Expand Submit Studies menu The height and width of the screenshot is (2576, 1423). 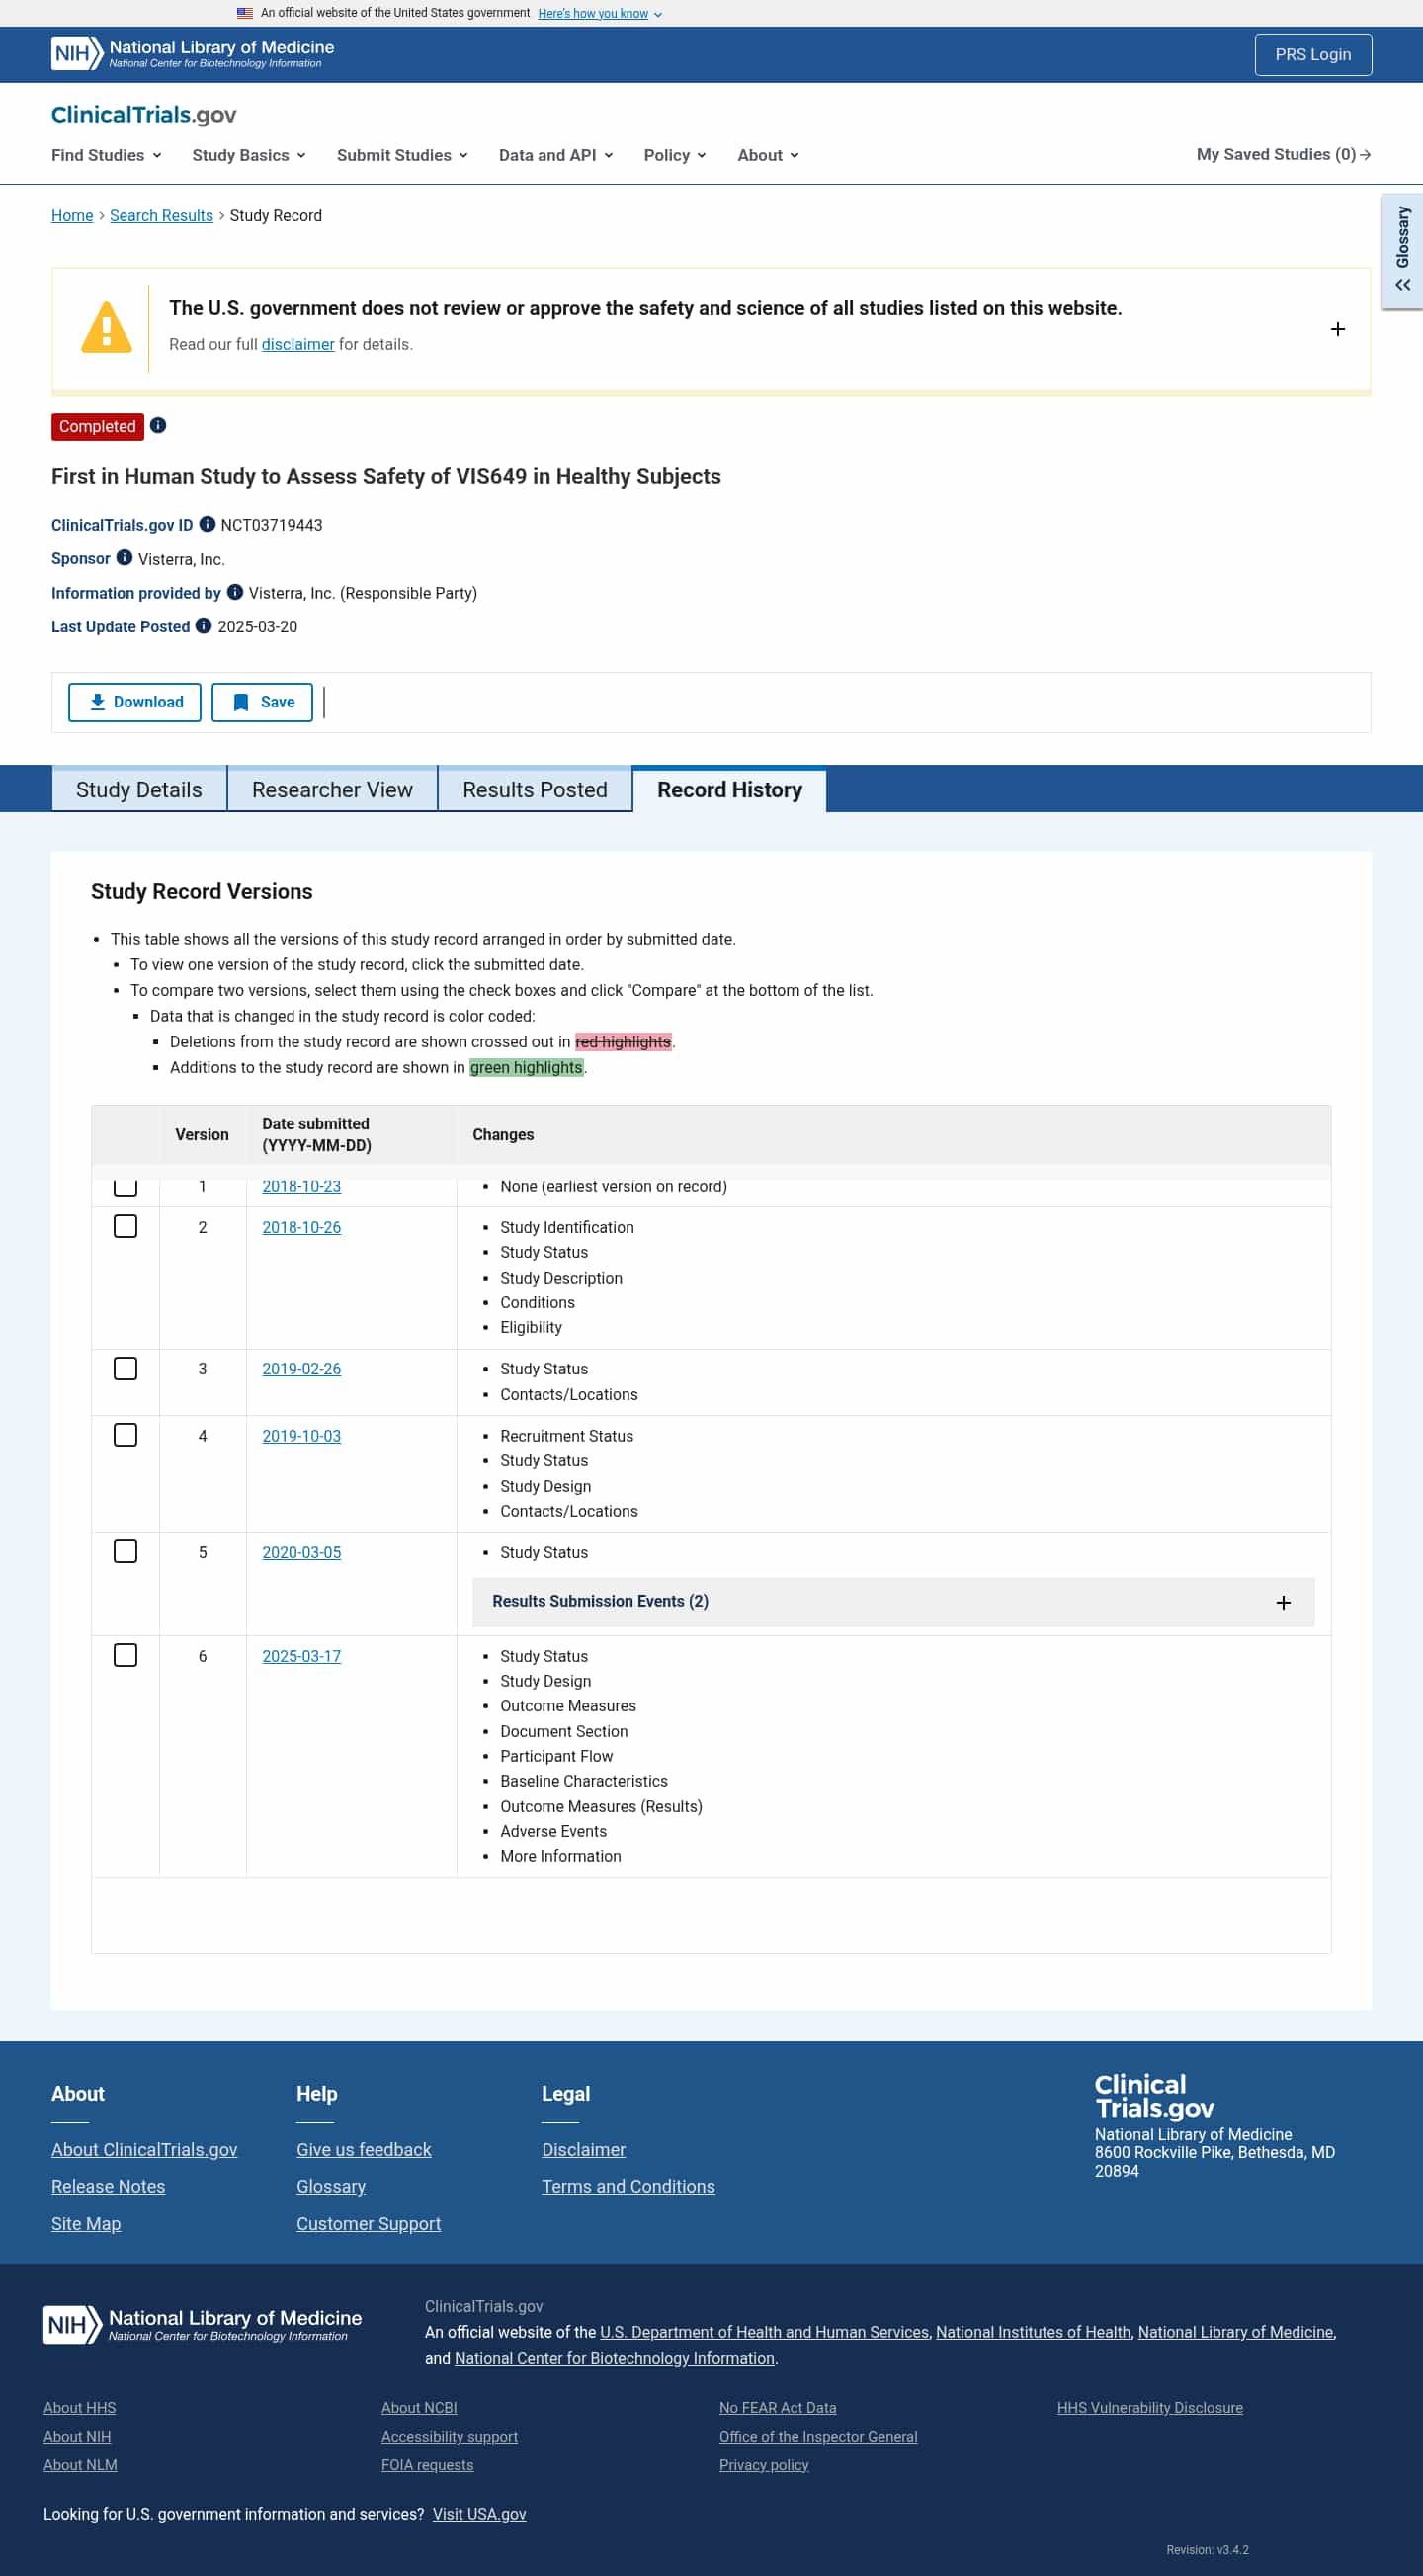(402, 155)
